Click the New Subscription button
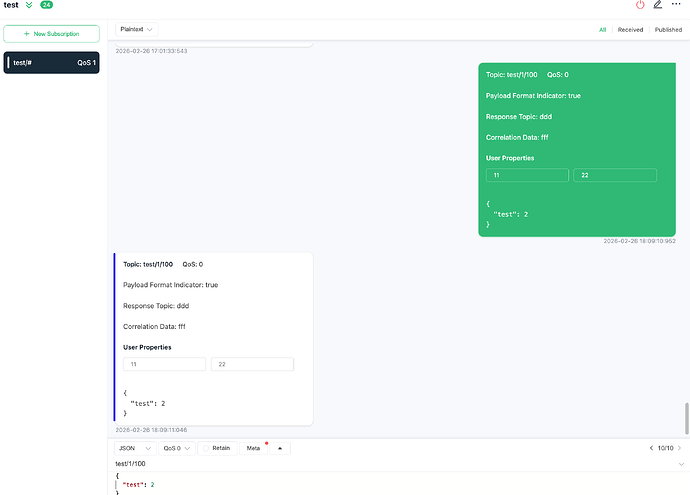This screenshot has height=495, width=690. [x=51, y=34]
